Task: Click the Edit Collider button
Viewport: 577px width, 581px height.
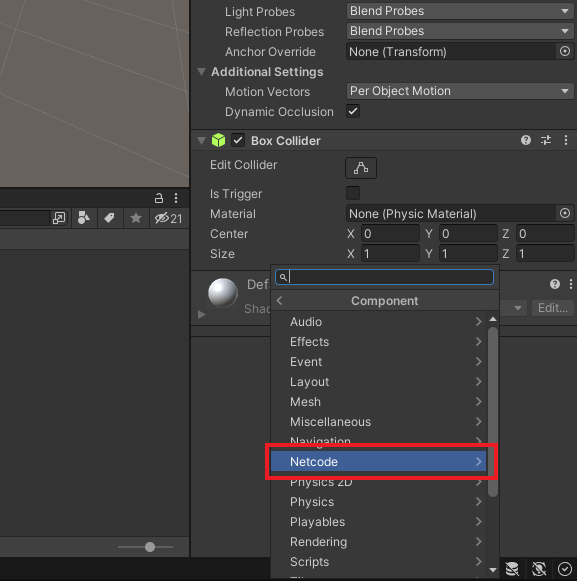Action: [x=361, y=168]
